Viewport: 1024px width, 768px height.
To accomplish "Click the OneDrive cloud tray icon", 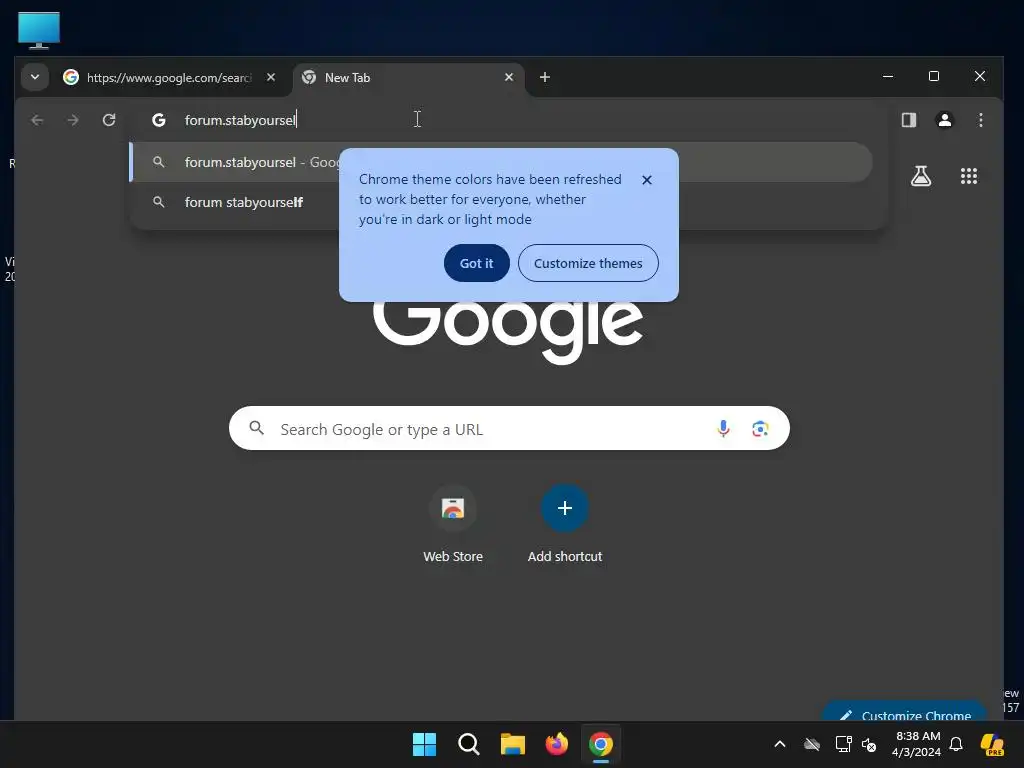I will pyautogui.click(x=812, y=744).
